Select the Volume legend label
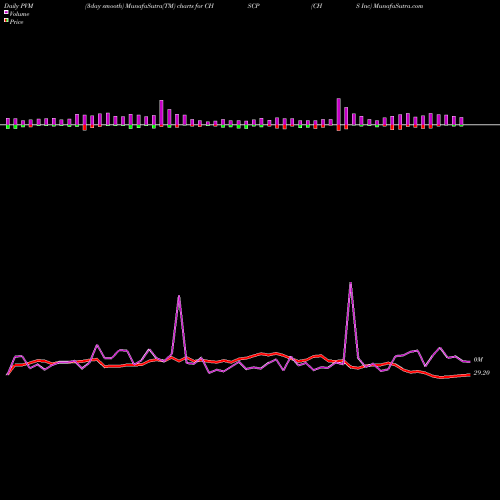Screen dimensions: 500x500 coord(19,14)
